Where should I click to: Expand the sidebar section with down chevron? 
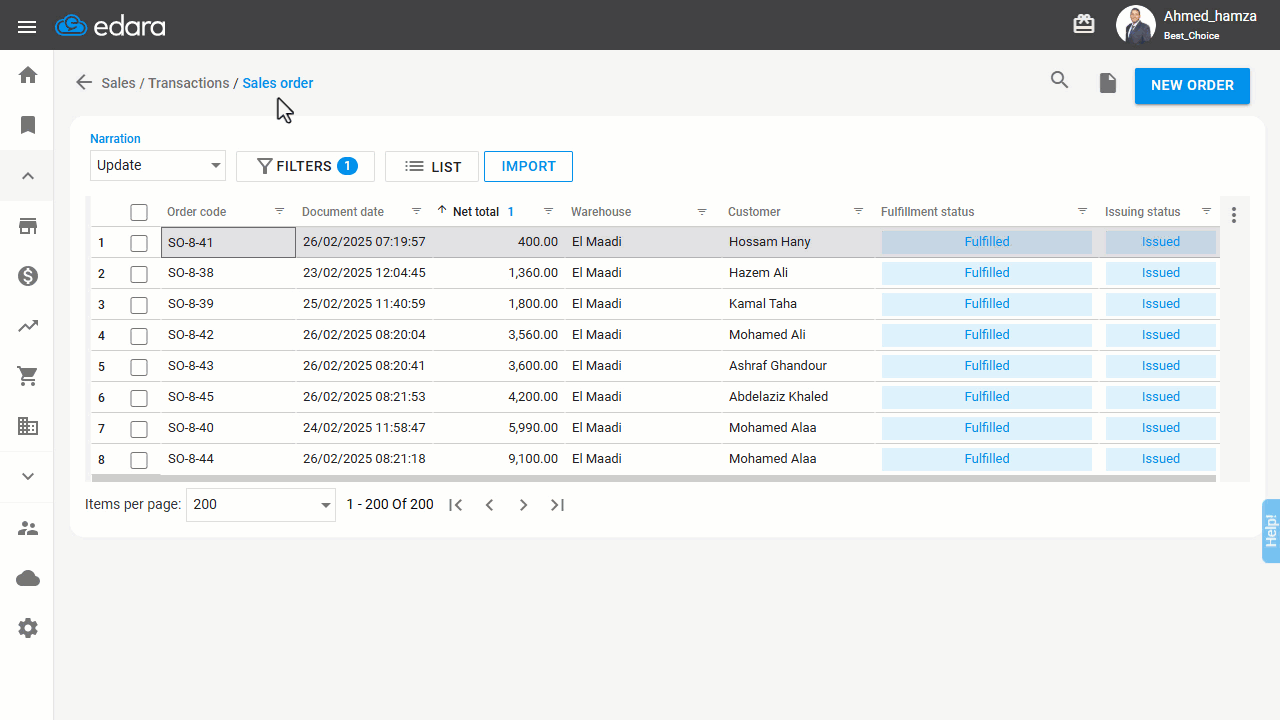28,476
